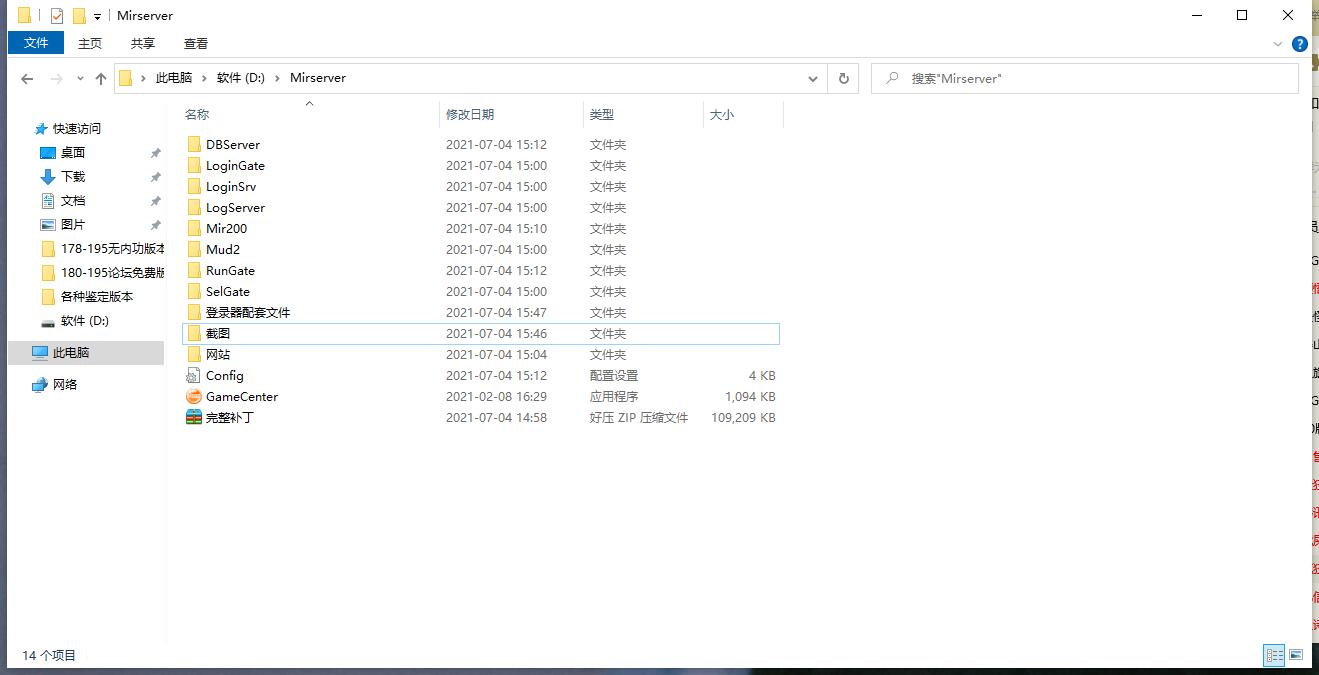Click the 软件 (D:) breadcrumb segment
This screenshot has height=675, width=1319.
[x=241, y=78]
